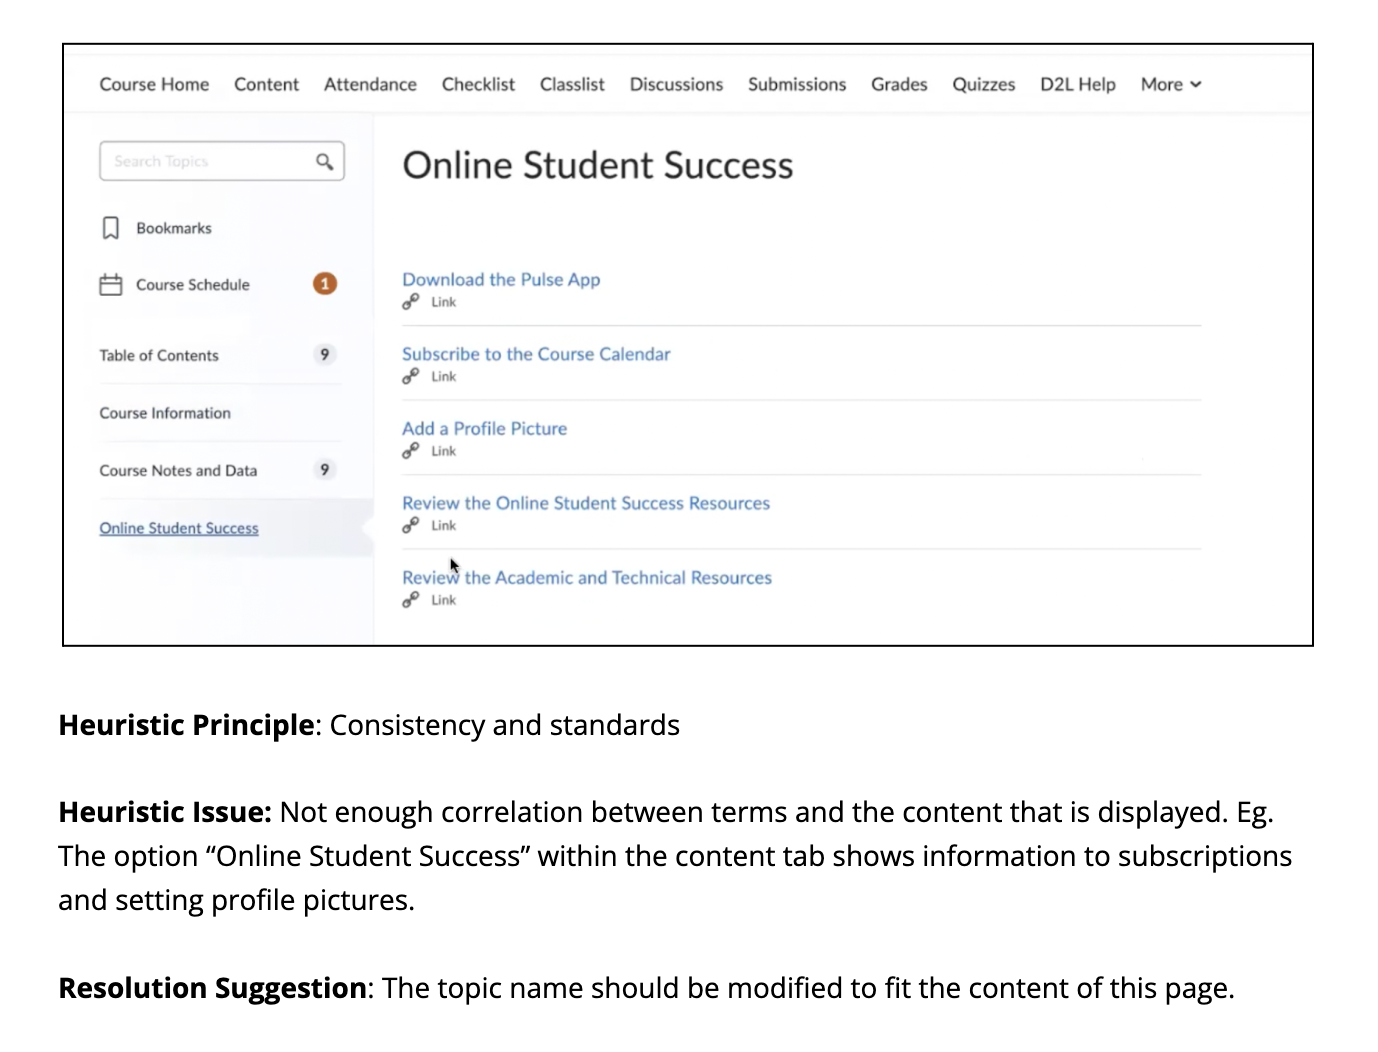Select Course Schedule in the sidebar
The width and height of the screenshot is (1378, 1052).
(x=193, y=285)
